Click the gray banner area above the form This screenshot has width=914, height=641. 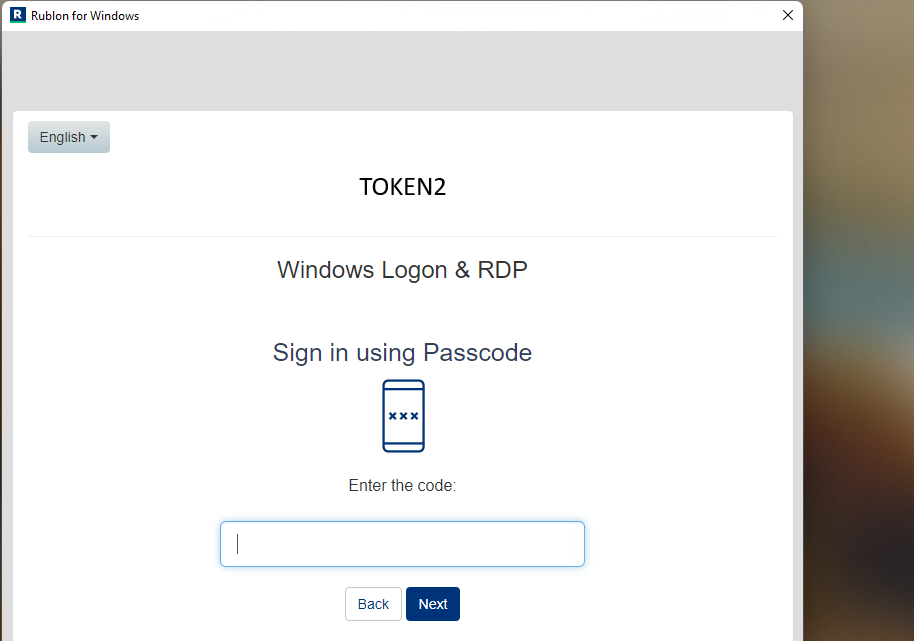coord(402,71)
